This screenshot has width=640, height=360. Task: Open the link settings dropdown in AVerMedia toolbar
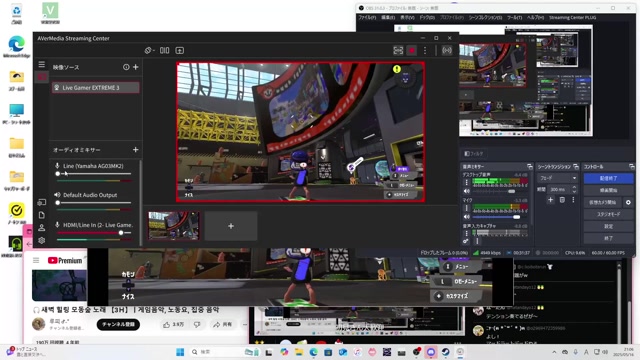pos(149,50)
